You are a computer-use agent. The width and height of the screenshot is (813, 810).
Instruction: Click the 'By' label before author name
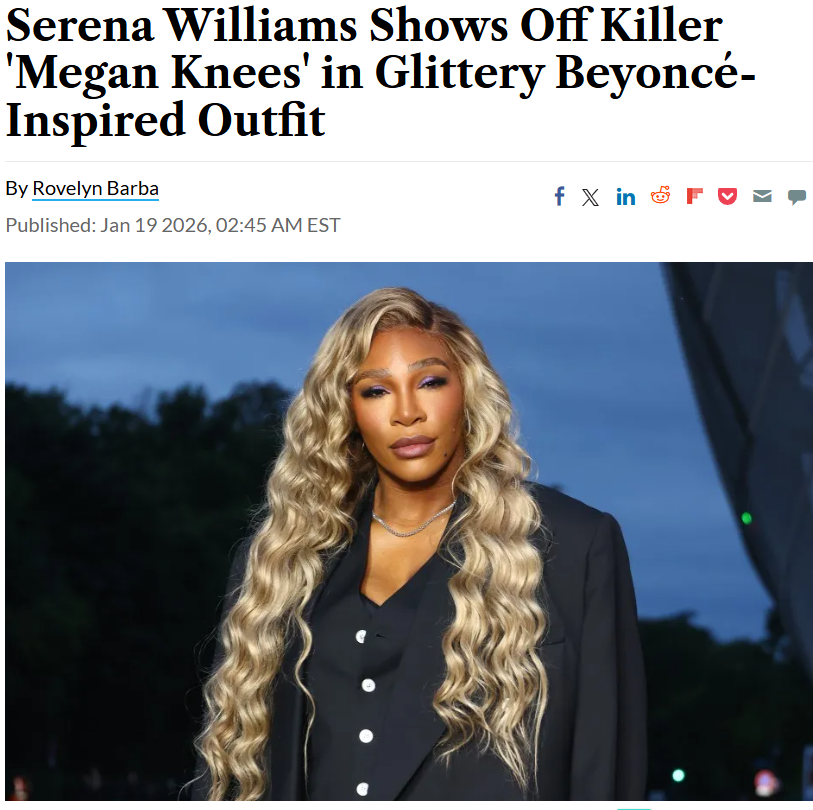(x=16, y=188)
